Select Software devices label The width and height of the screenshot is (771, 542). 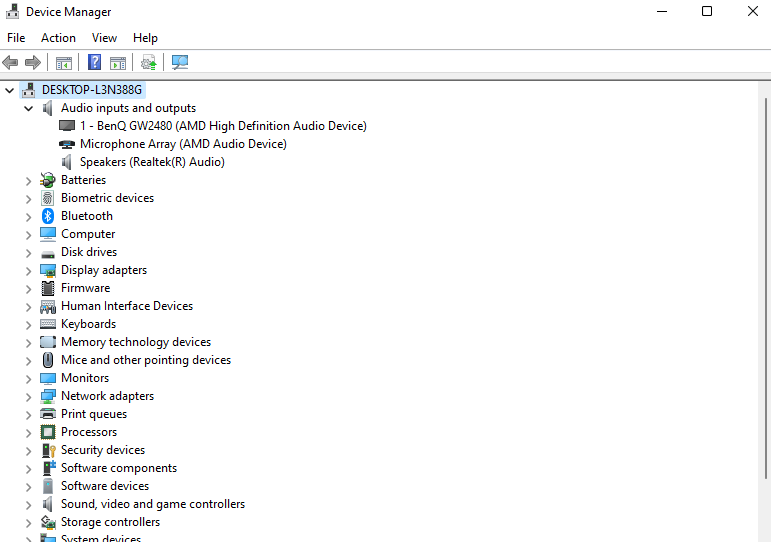pos(105,486)
